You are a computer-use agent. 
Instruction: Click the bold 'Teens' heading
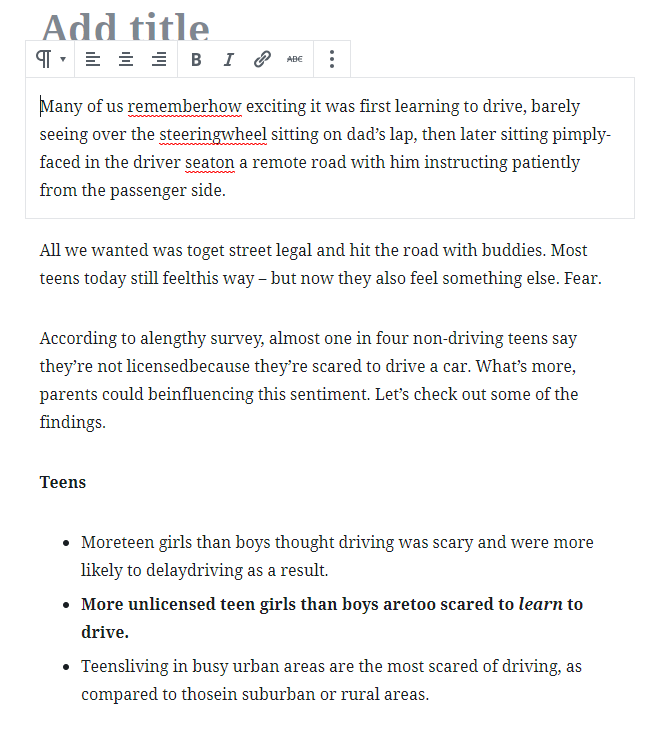(x=63, y=482)
